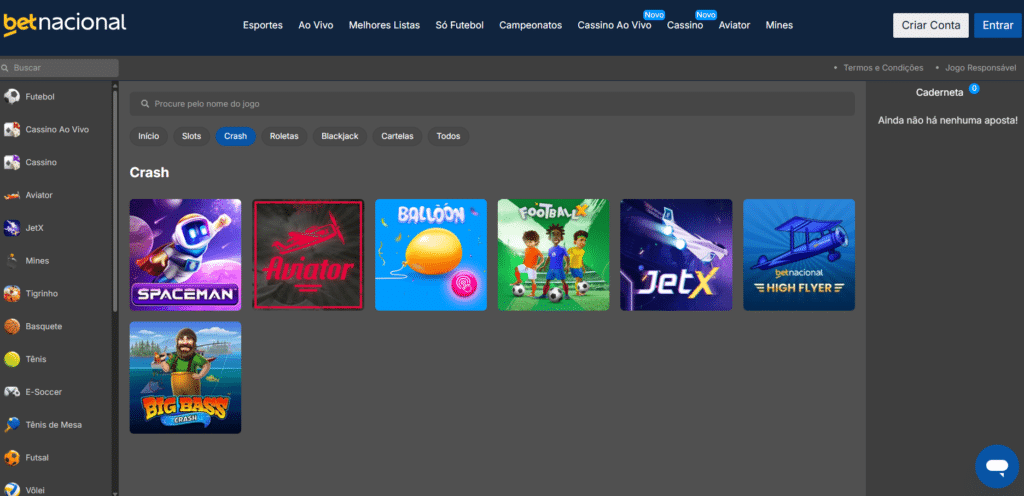Click the magnifier icon in game search

click(145, 104)
